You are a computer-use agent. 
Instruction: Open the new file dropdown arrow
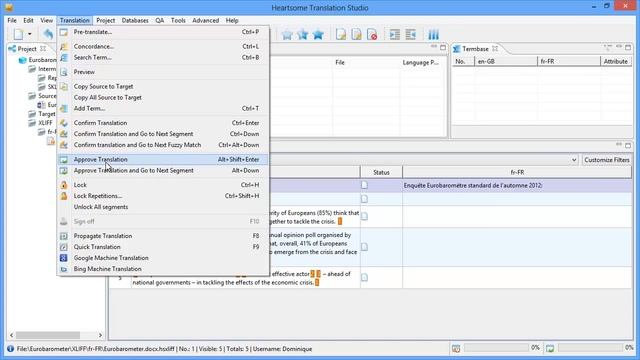click(29, 35)
